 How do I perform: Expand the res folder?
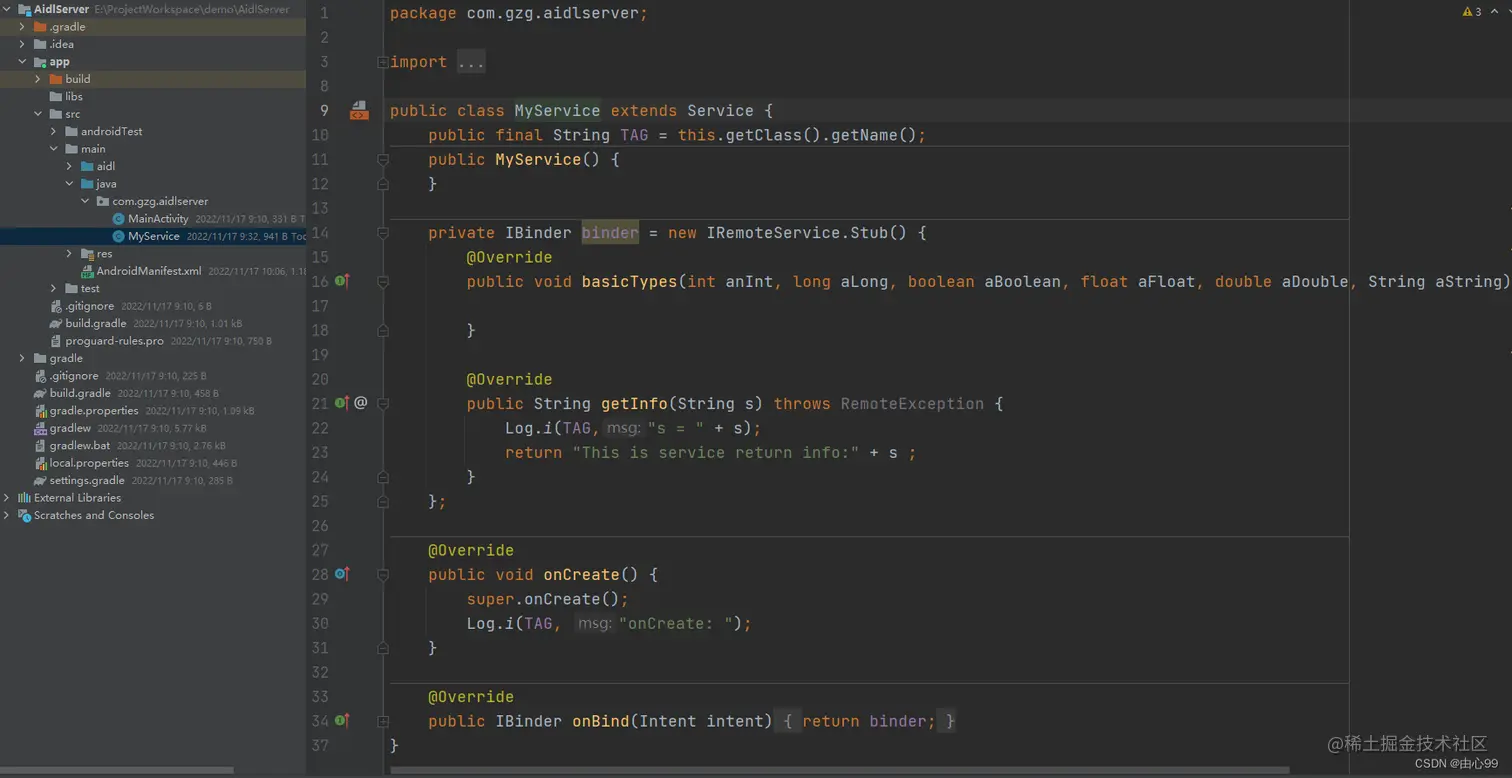[x=69, y=254]
